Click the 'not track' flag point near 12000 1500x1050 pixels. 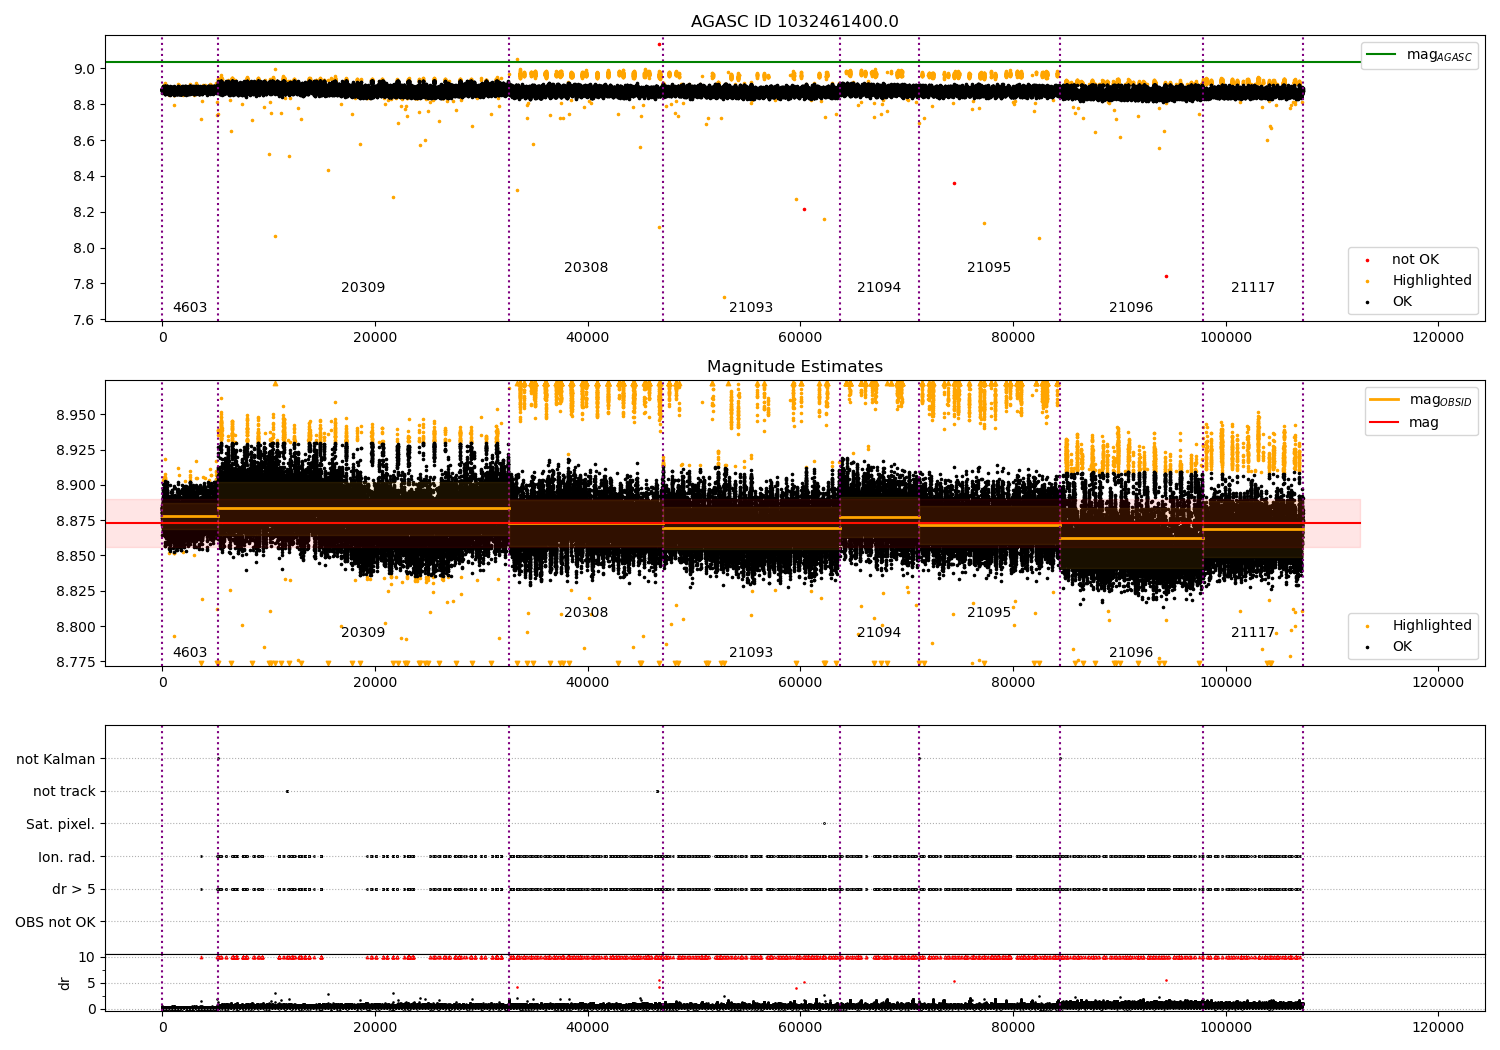287,792
